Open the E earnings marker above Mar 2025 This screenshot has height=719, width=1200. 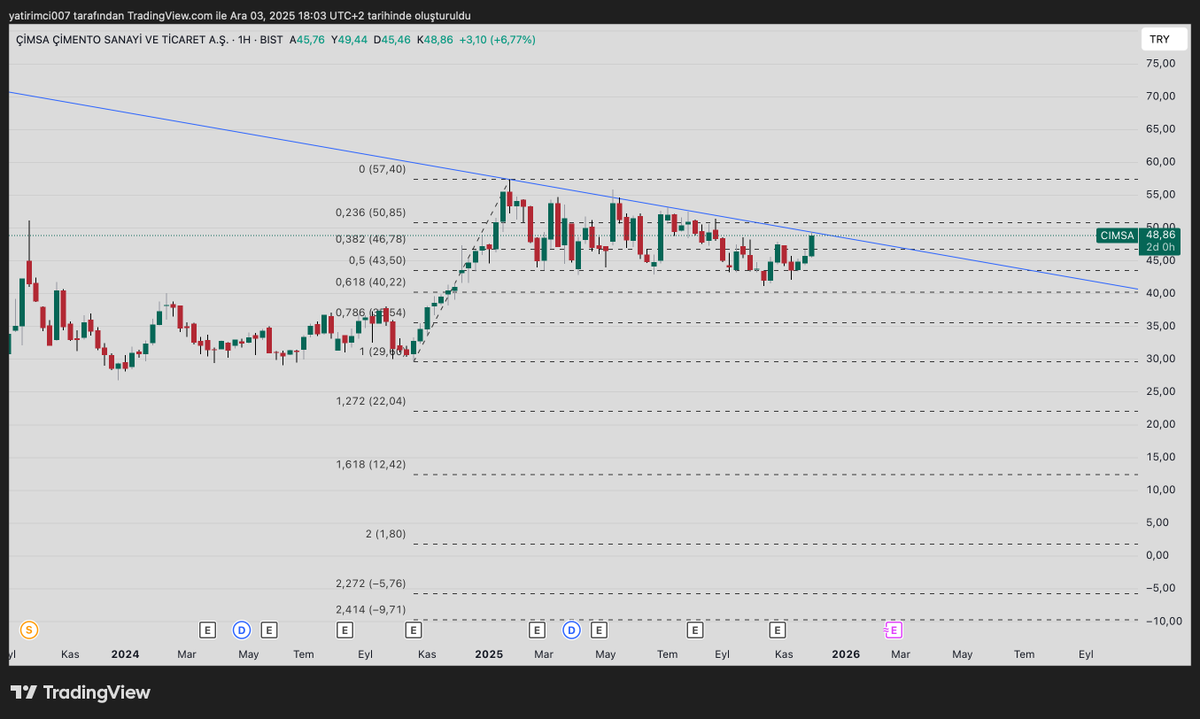536,630
